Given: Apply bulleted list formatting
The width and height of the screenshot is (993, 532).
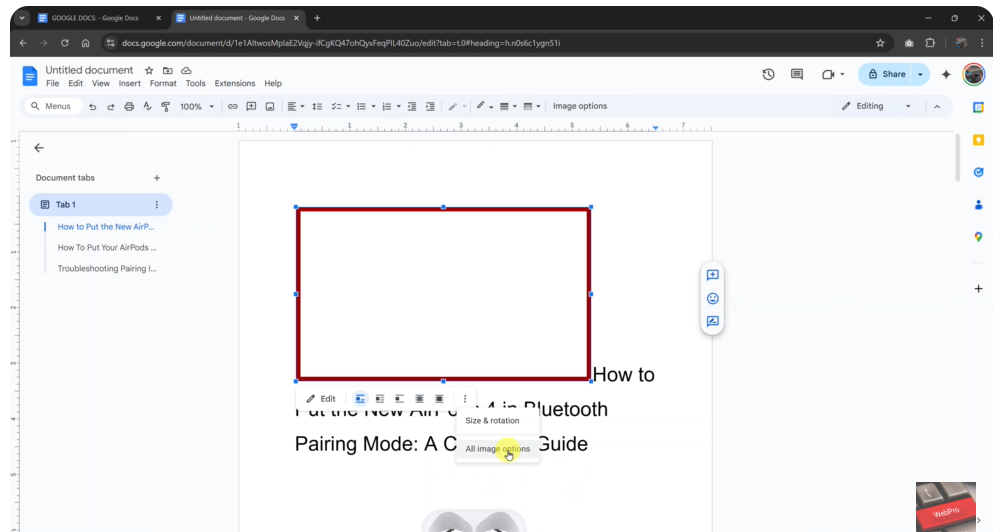Looking at the screenshot, I should pos(361,106).
